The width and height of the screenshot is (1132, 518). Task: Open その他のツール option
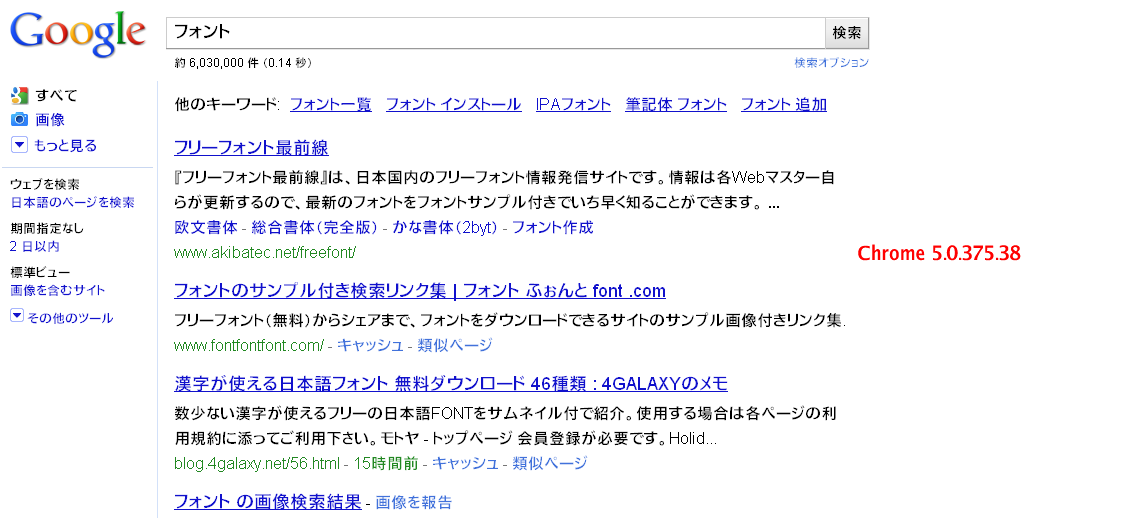(x=70, y=317)
